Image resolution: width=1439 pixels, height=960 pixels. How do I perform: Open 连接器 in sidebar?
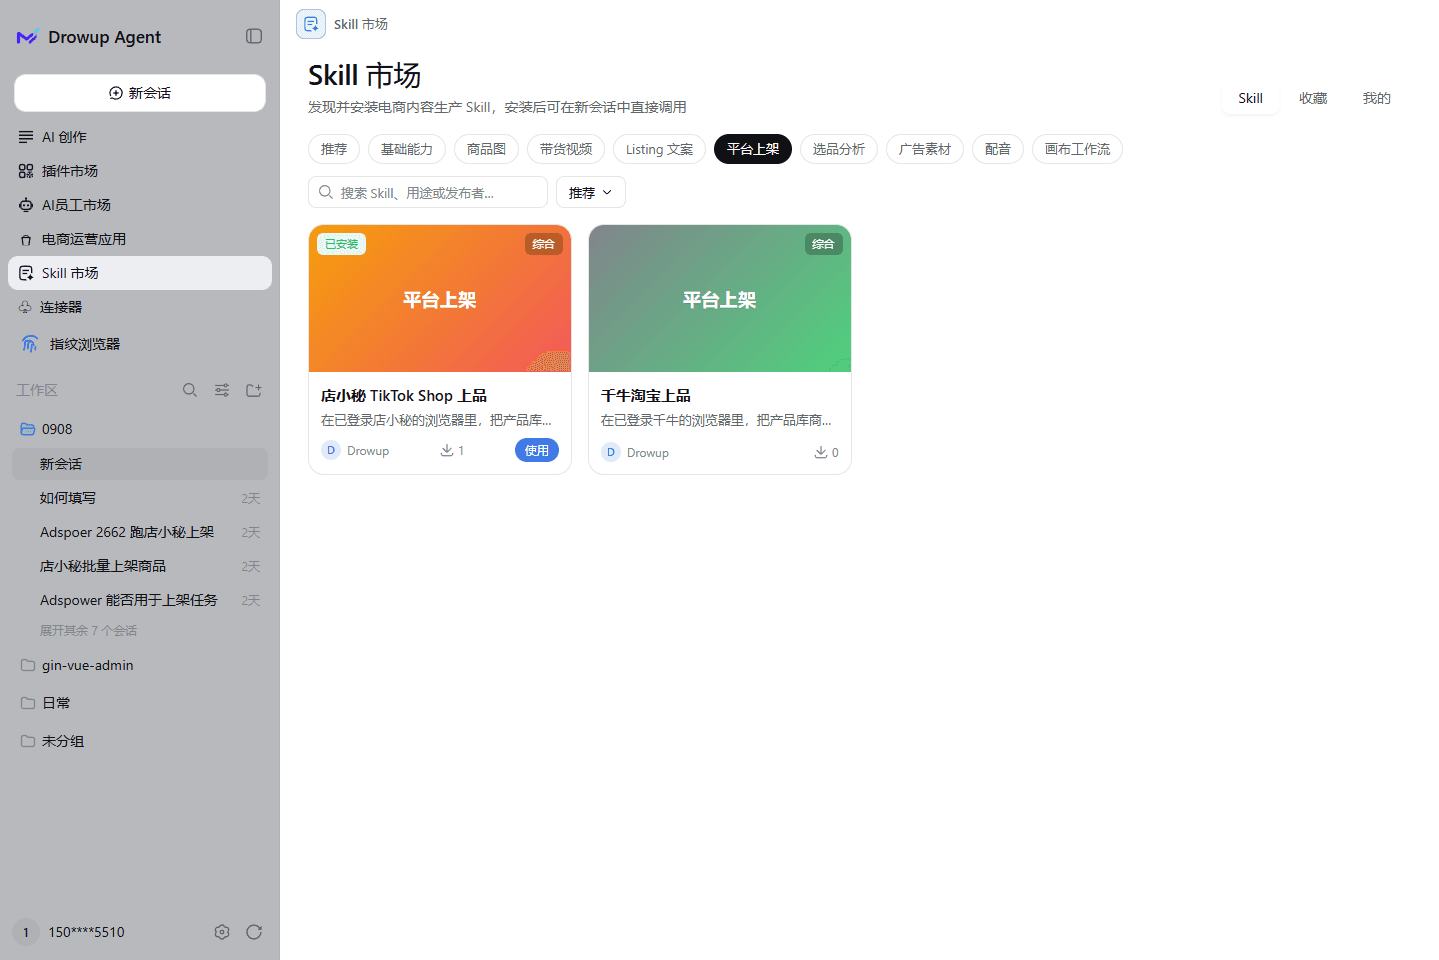point(140,307)
